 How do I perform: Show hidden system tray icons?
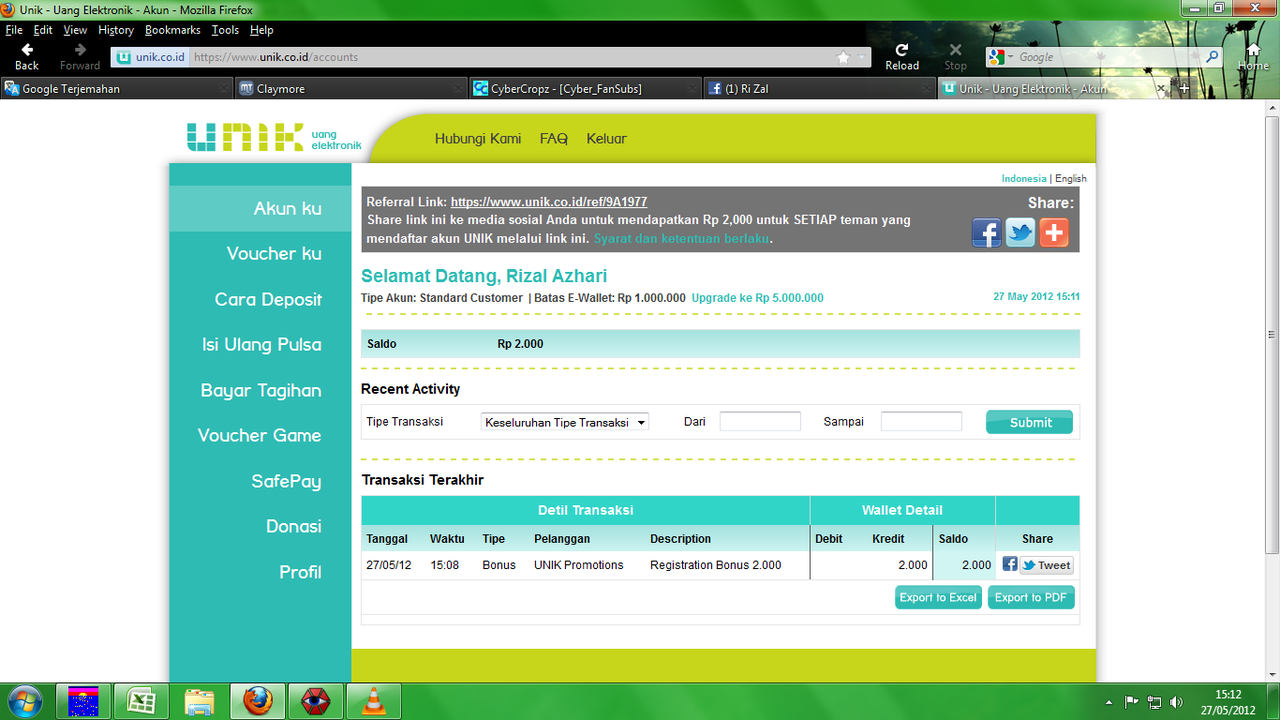[x=1109, y=702]
